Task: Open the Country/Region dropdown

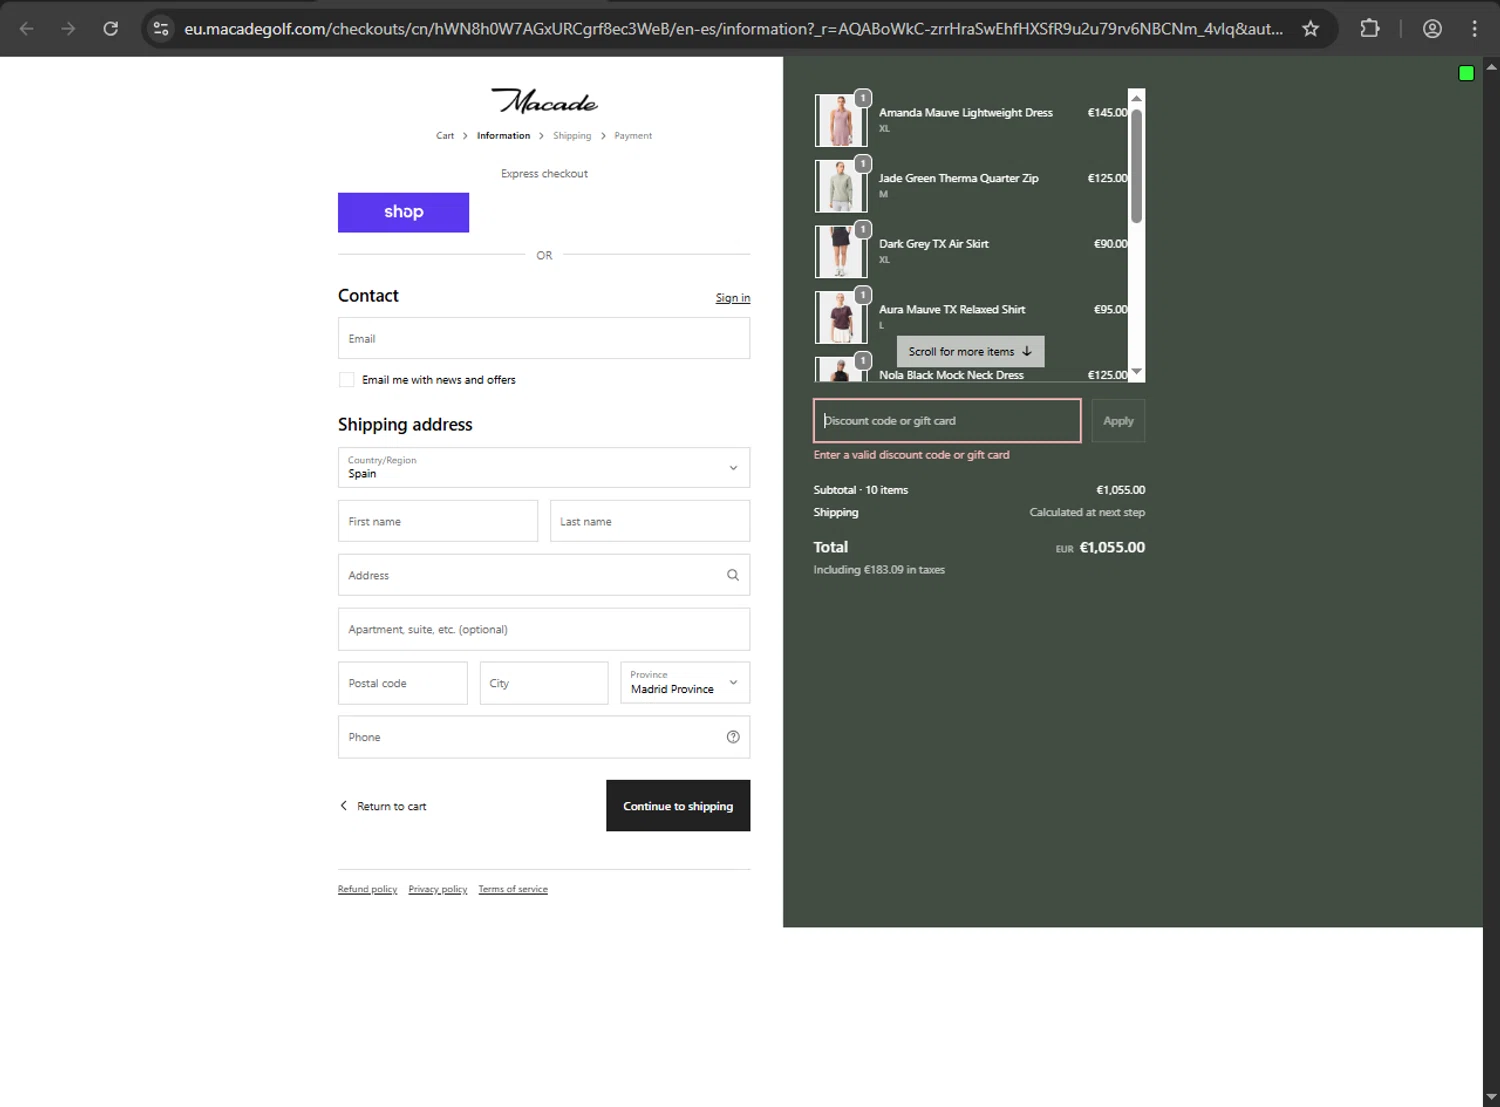Action: coord(544,467)
